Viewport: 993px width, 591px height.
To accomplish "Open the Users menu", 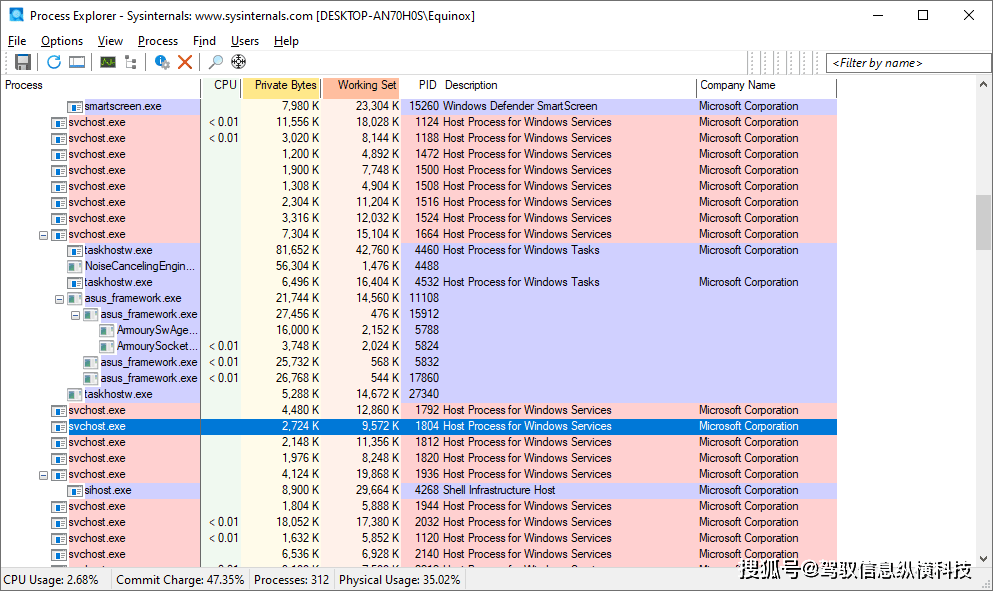I will 244,41.
